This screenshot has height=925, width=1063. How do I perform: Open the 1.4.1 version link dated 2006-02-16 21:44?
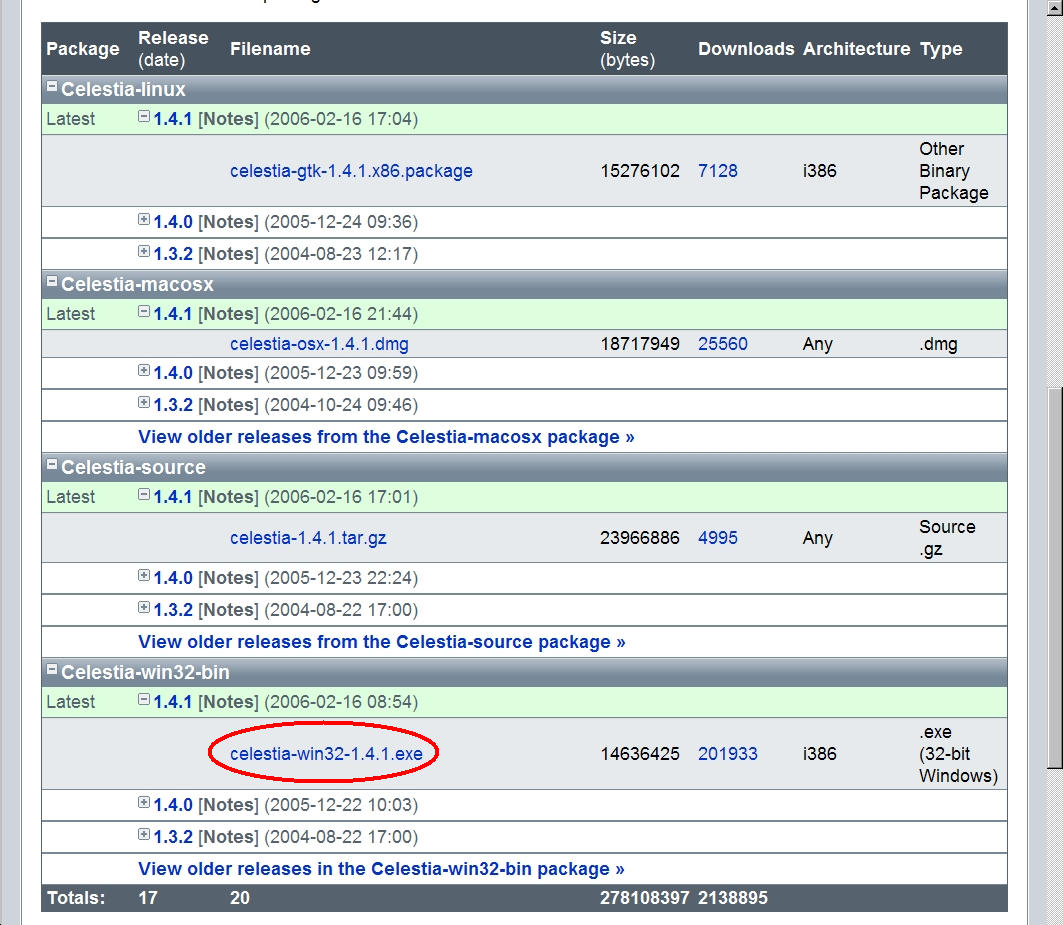pyautogui.click(x=173, y=314)
